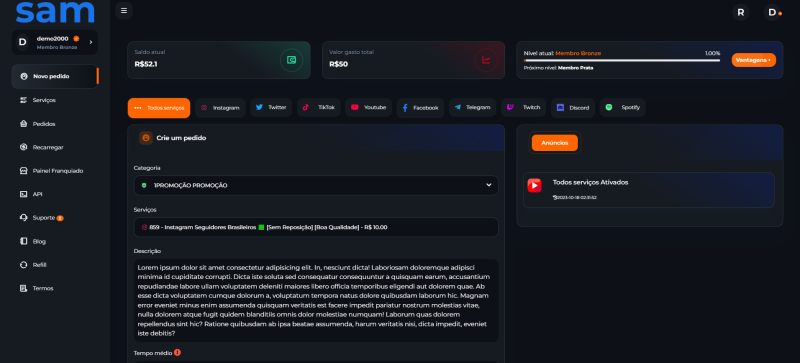This screenshot has width=800, height=363.
Task: Click the Novo pedido sidebar icon
Action: 23,76
